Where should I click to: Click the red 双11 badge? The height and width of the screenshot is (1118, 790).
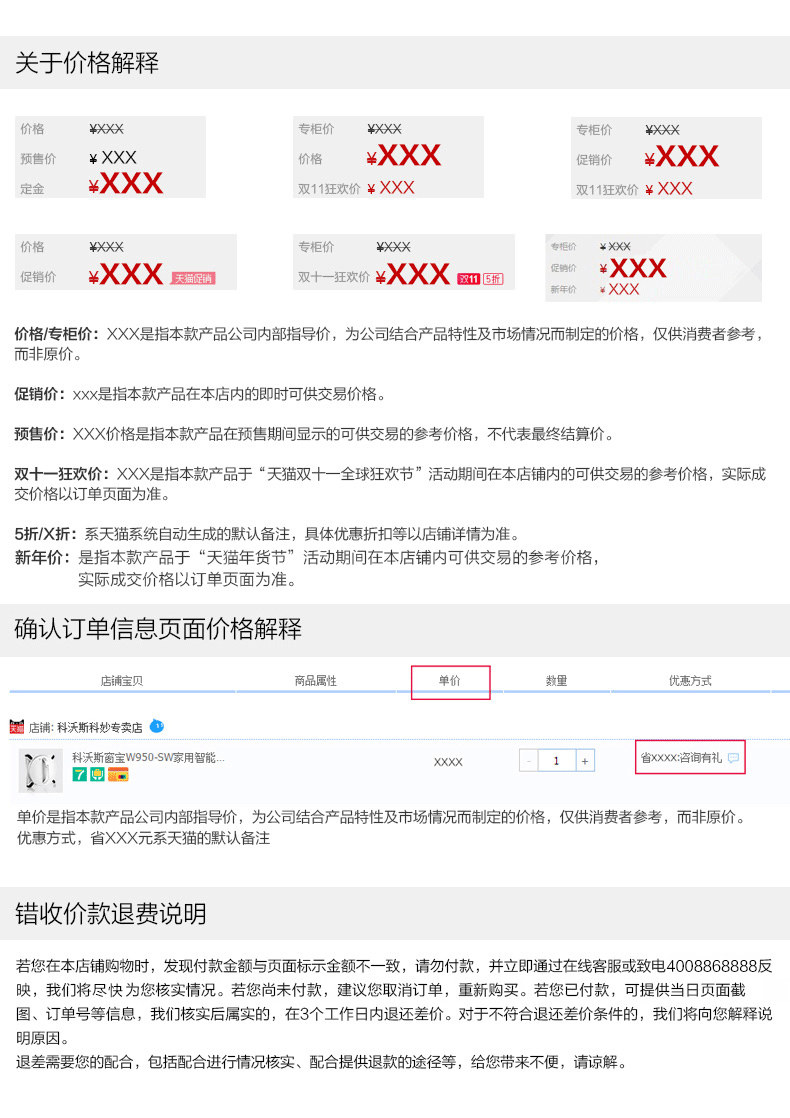pyautogui.click(x=468, y=279)
